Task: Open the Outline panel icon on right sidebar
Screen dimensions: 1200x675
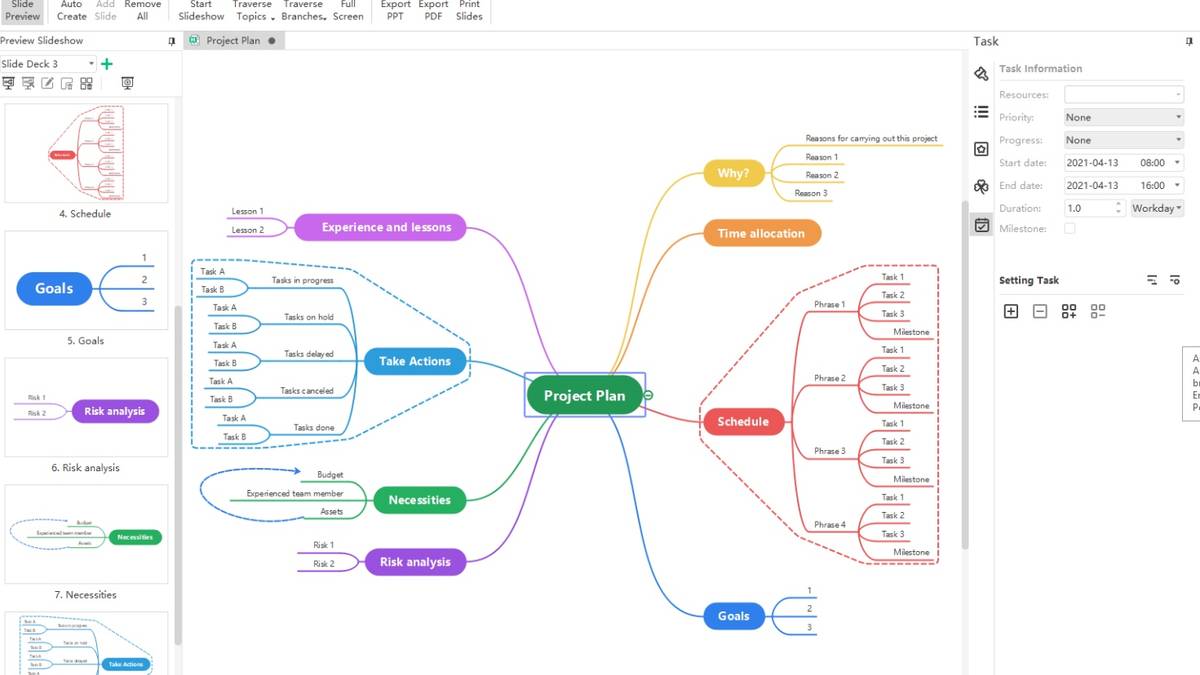Action: pos(981,111)
